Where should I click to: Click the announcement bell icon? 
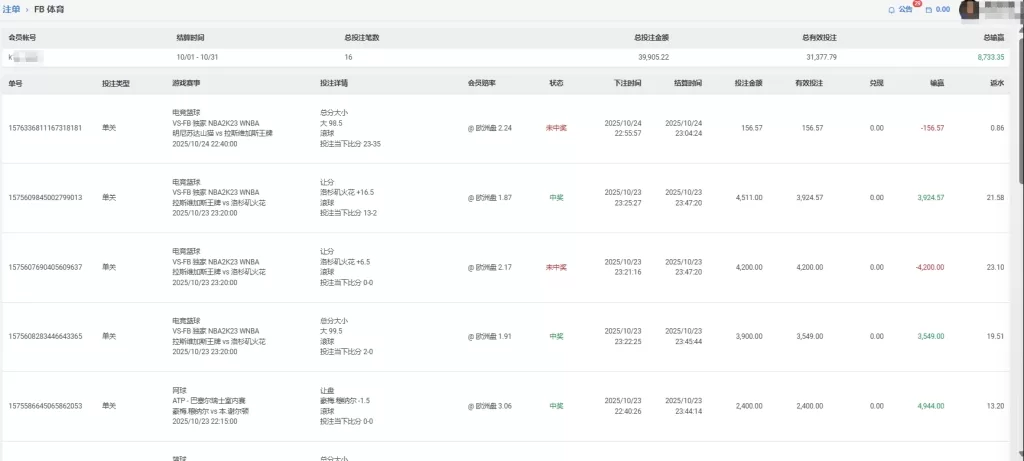[x=892, y=10]
